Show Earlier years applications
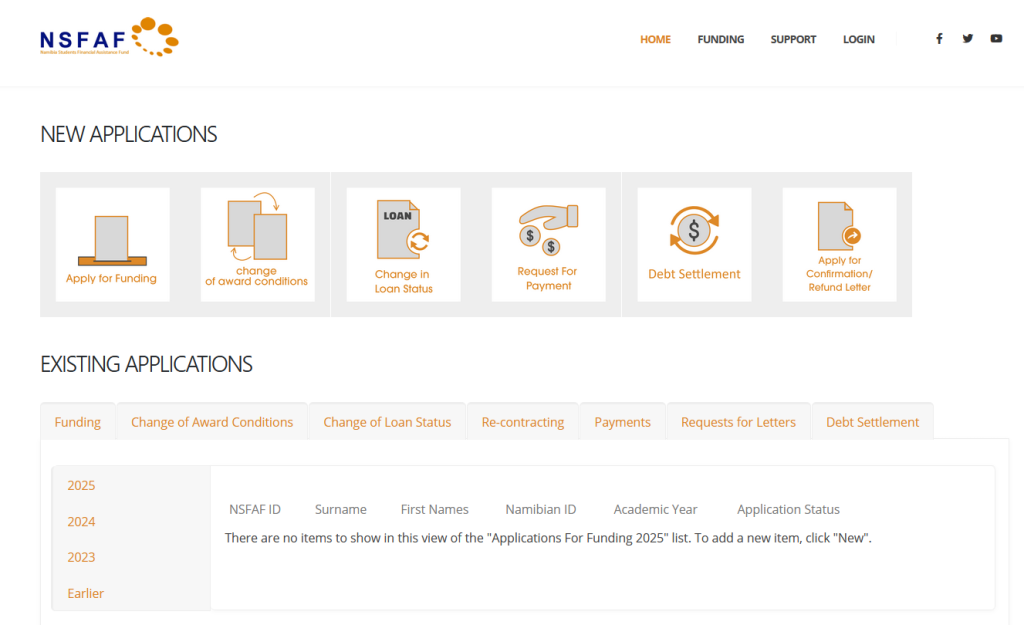 tap(85, 593)
